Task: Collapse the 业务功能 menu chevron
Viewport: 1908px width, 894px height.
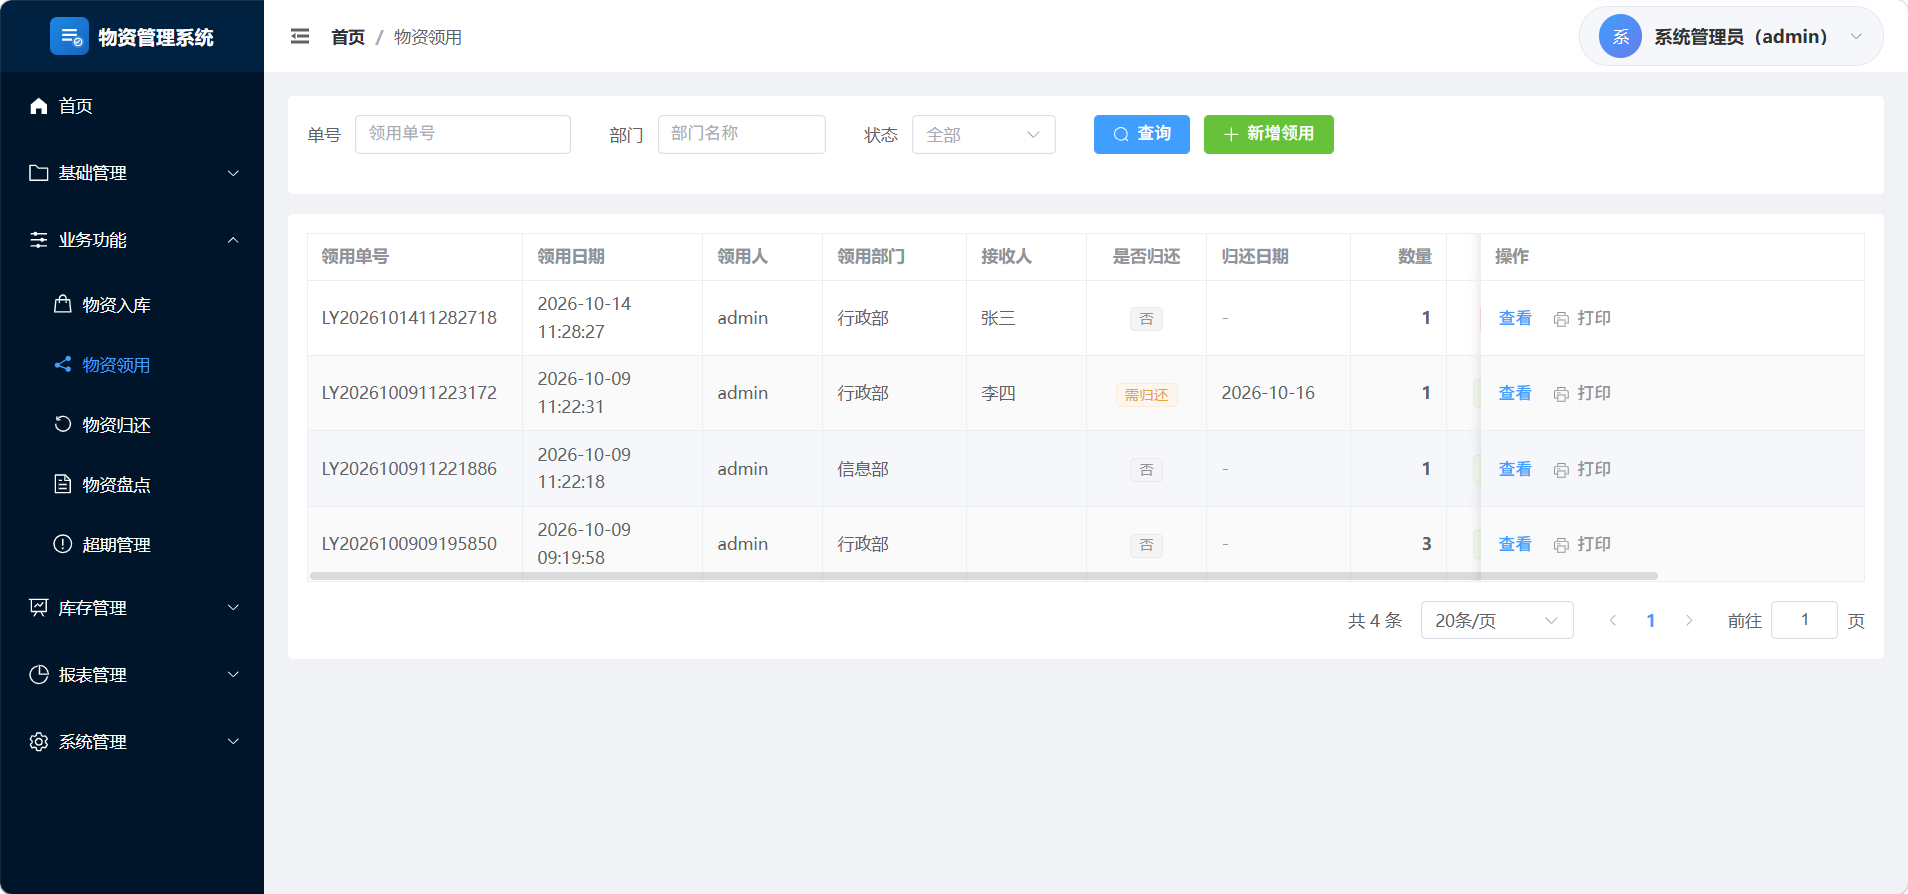Action: [x=233, y=240]
